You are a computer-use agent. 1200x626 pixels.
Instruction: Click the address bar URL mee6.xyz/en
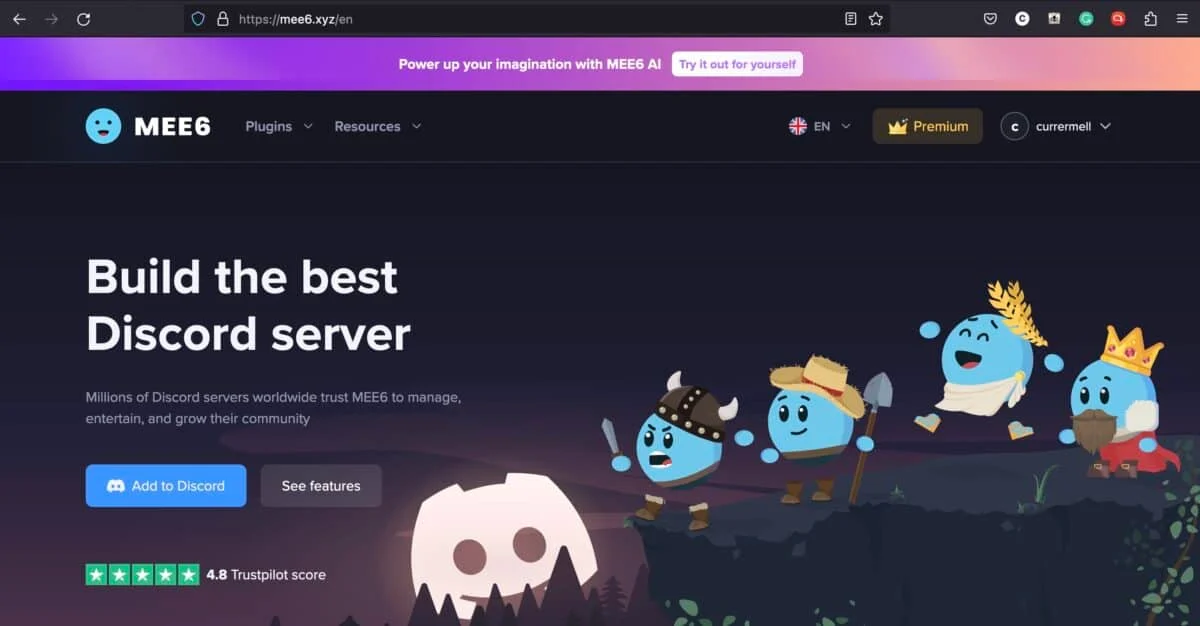tap(296, 18)
